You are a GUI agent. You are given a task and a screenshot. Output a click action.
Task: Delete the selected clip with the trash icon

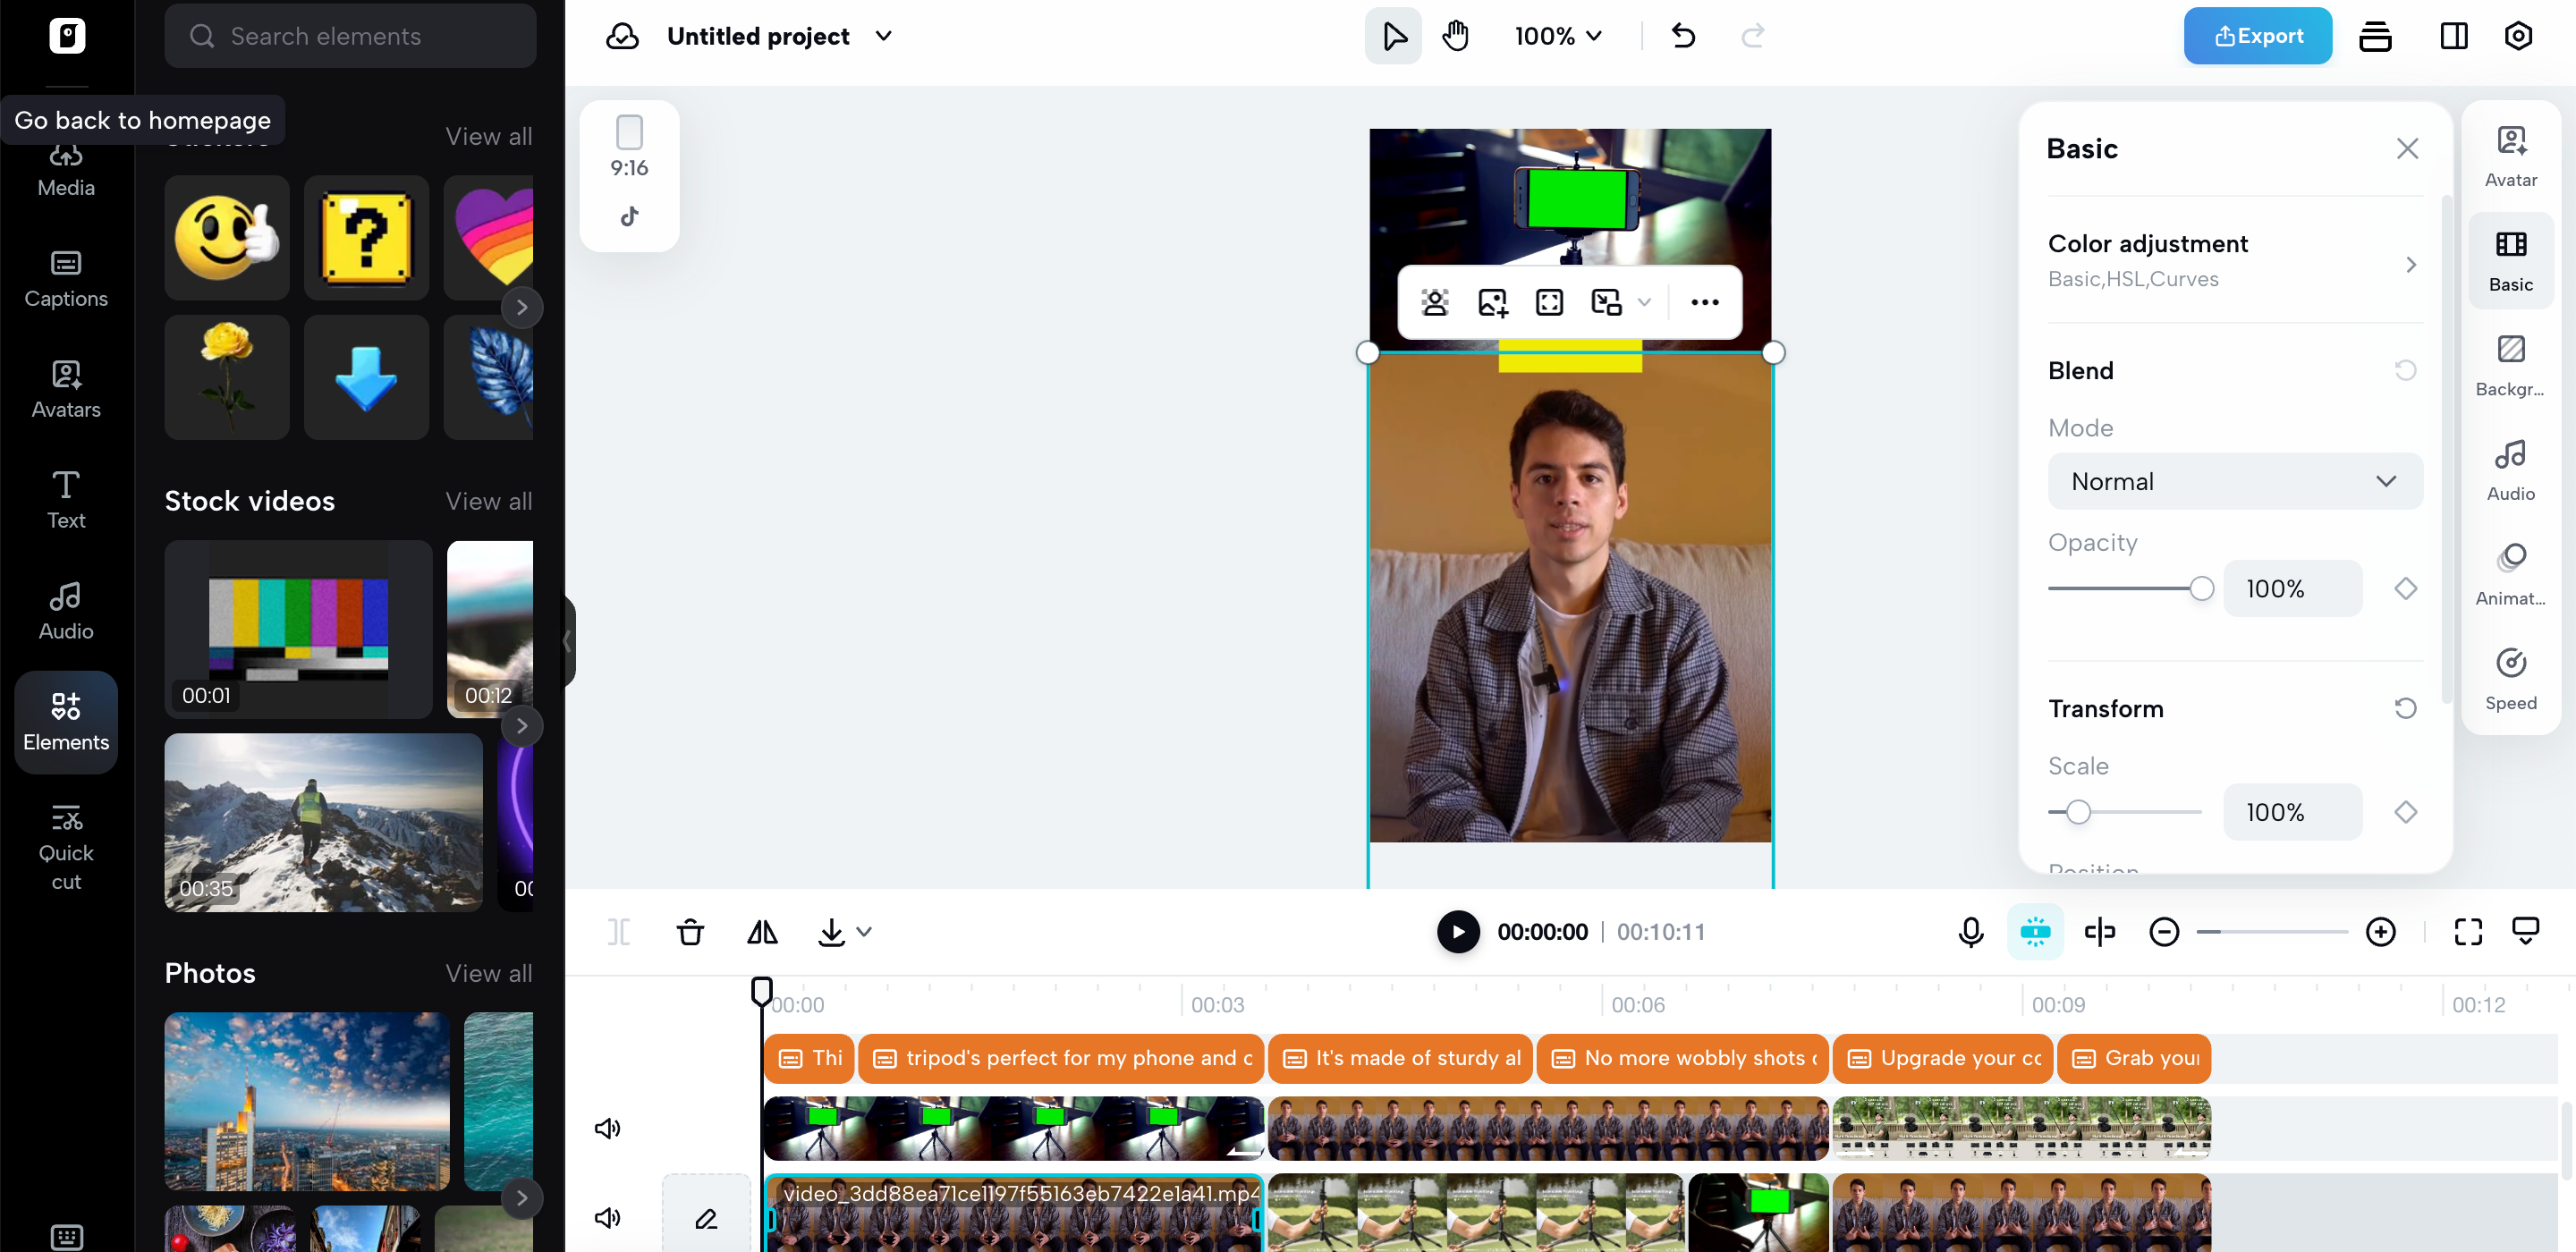tap(690, 931)
